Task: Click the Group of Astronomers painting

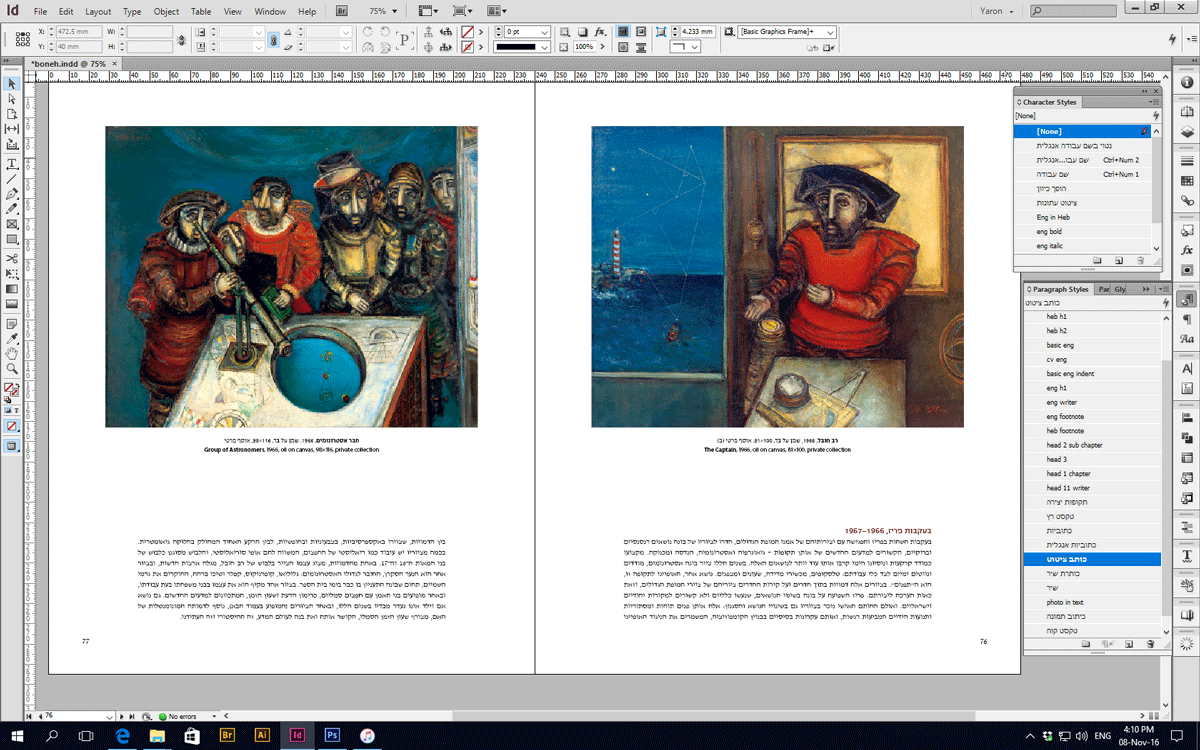Action: pos(291,277)
